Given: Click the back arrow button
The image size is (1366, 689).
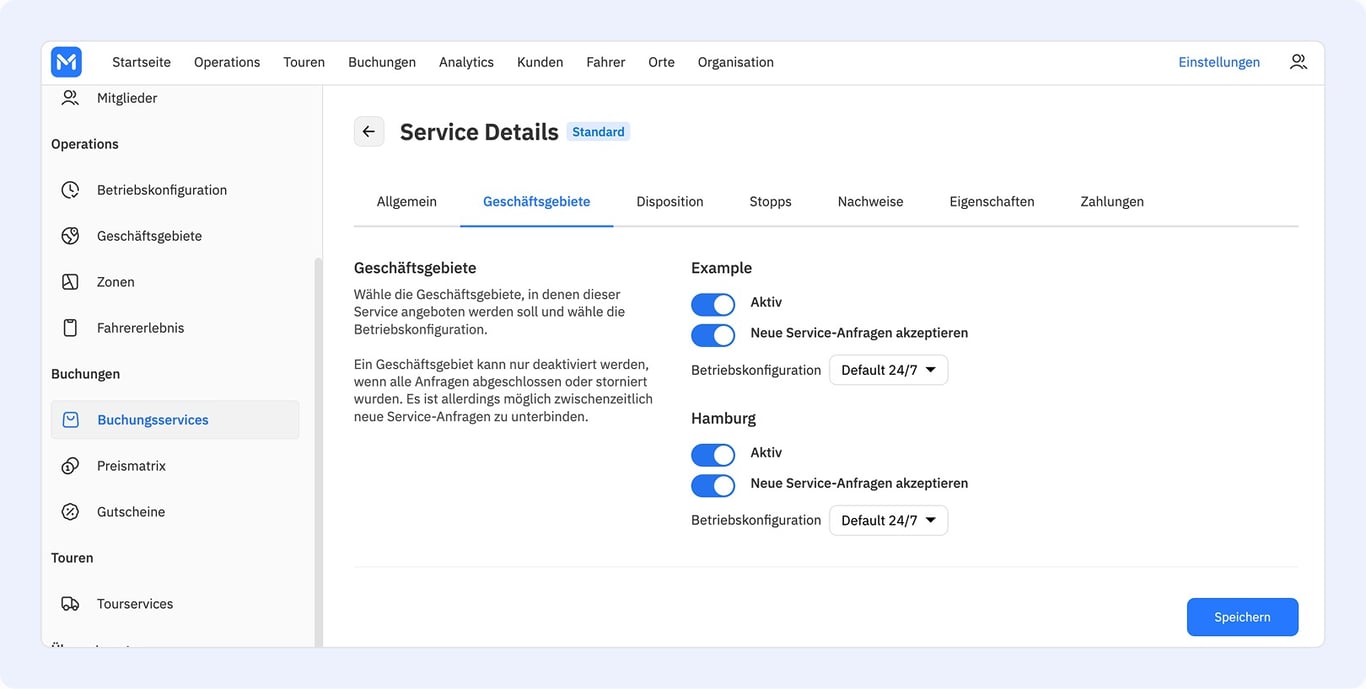Looking at the screenshot, I should click(369, 131).
